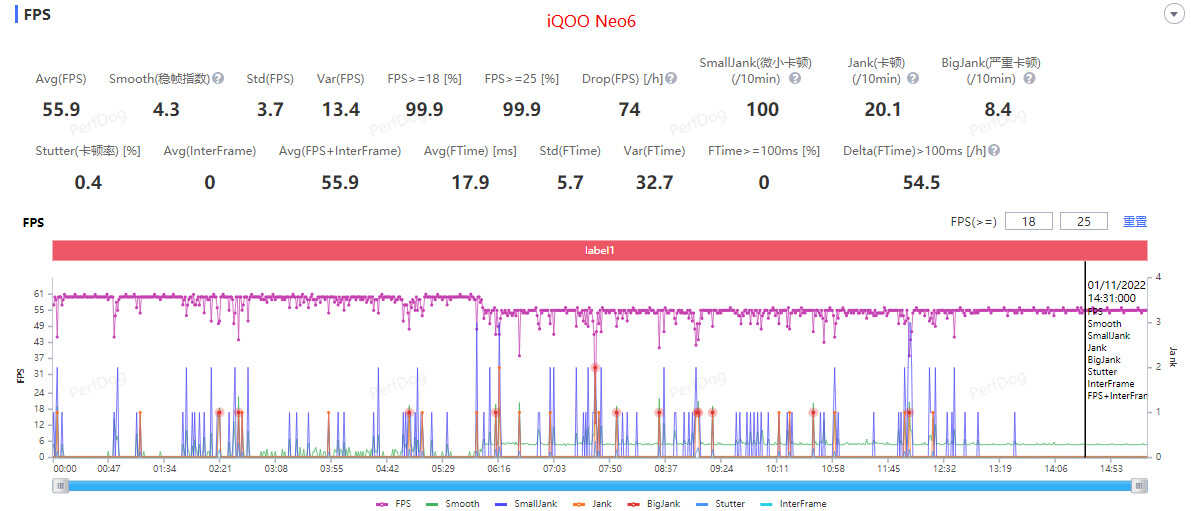The image size is (1191, 511).
Task: Click the Stutter value 0.4
Action: coord(88,182)
